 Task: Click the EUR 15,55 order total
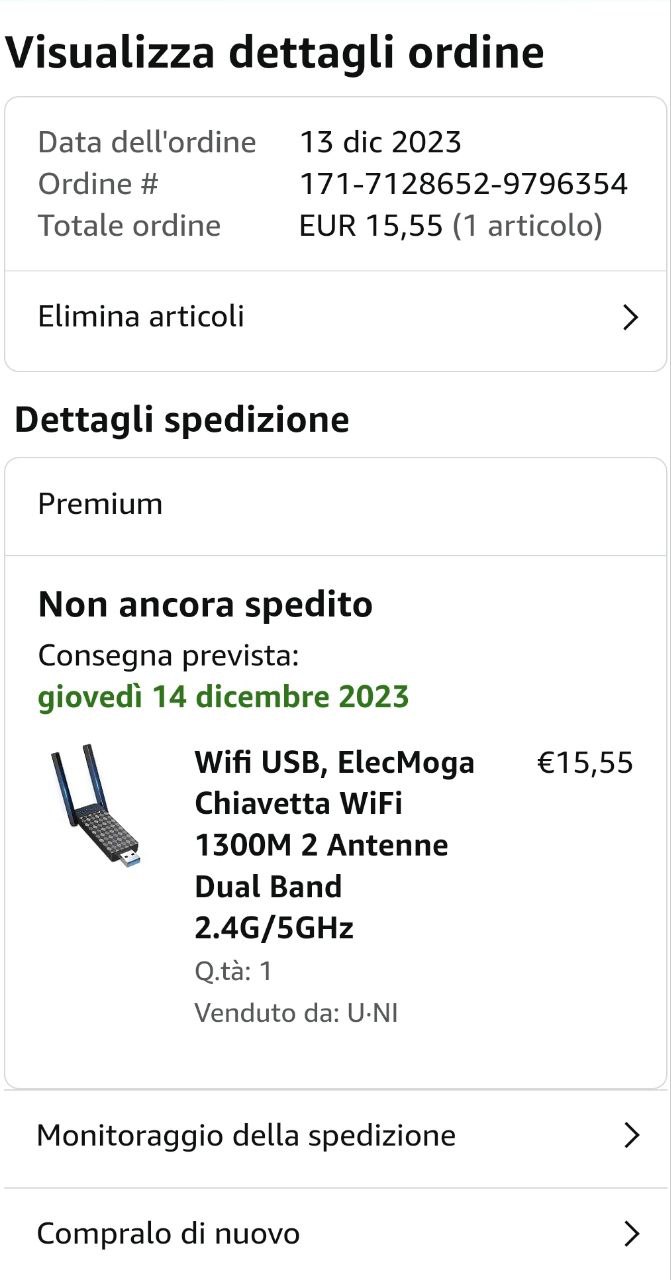tap(370, 226)
